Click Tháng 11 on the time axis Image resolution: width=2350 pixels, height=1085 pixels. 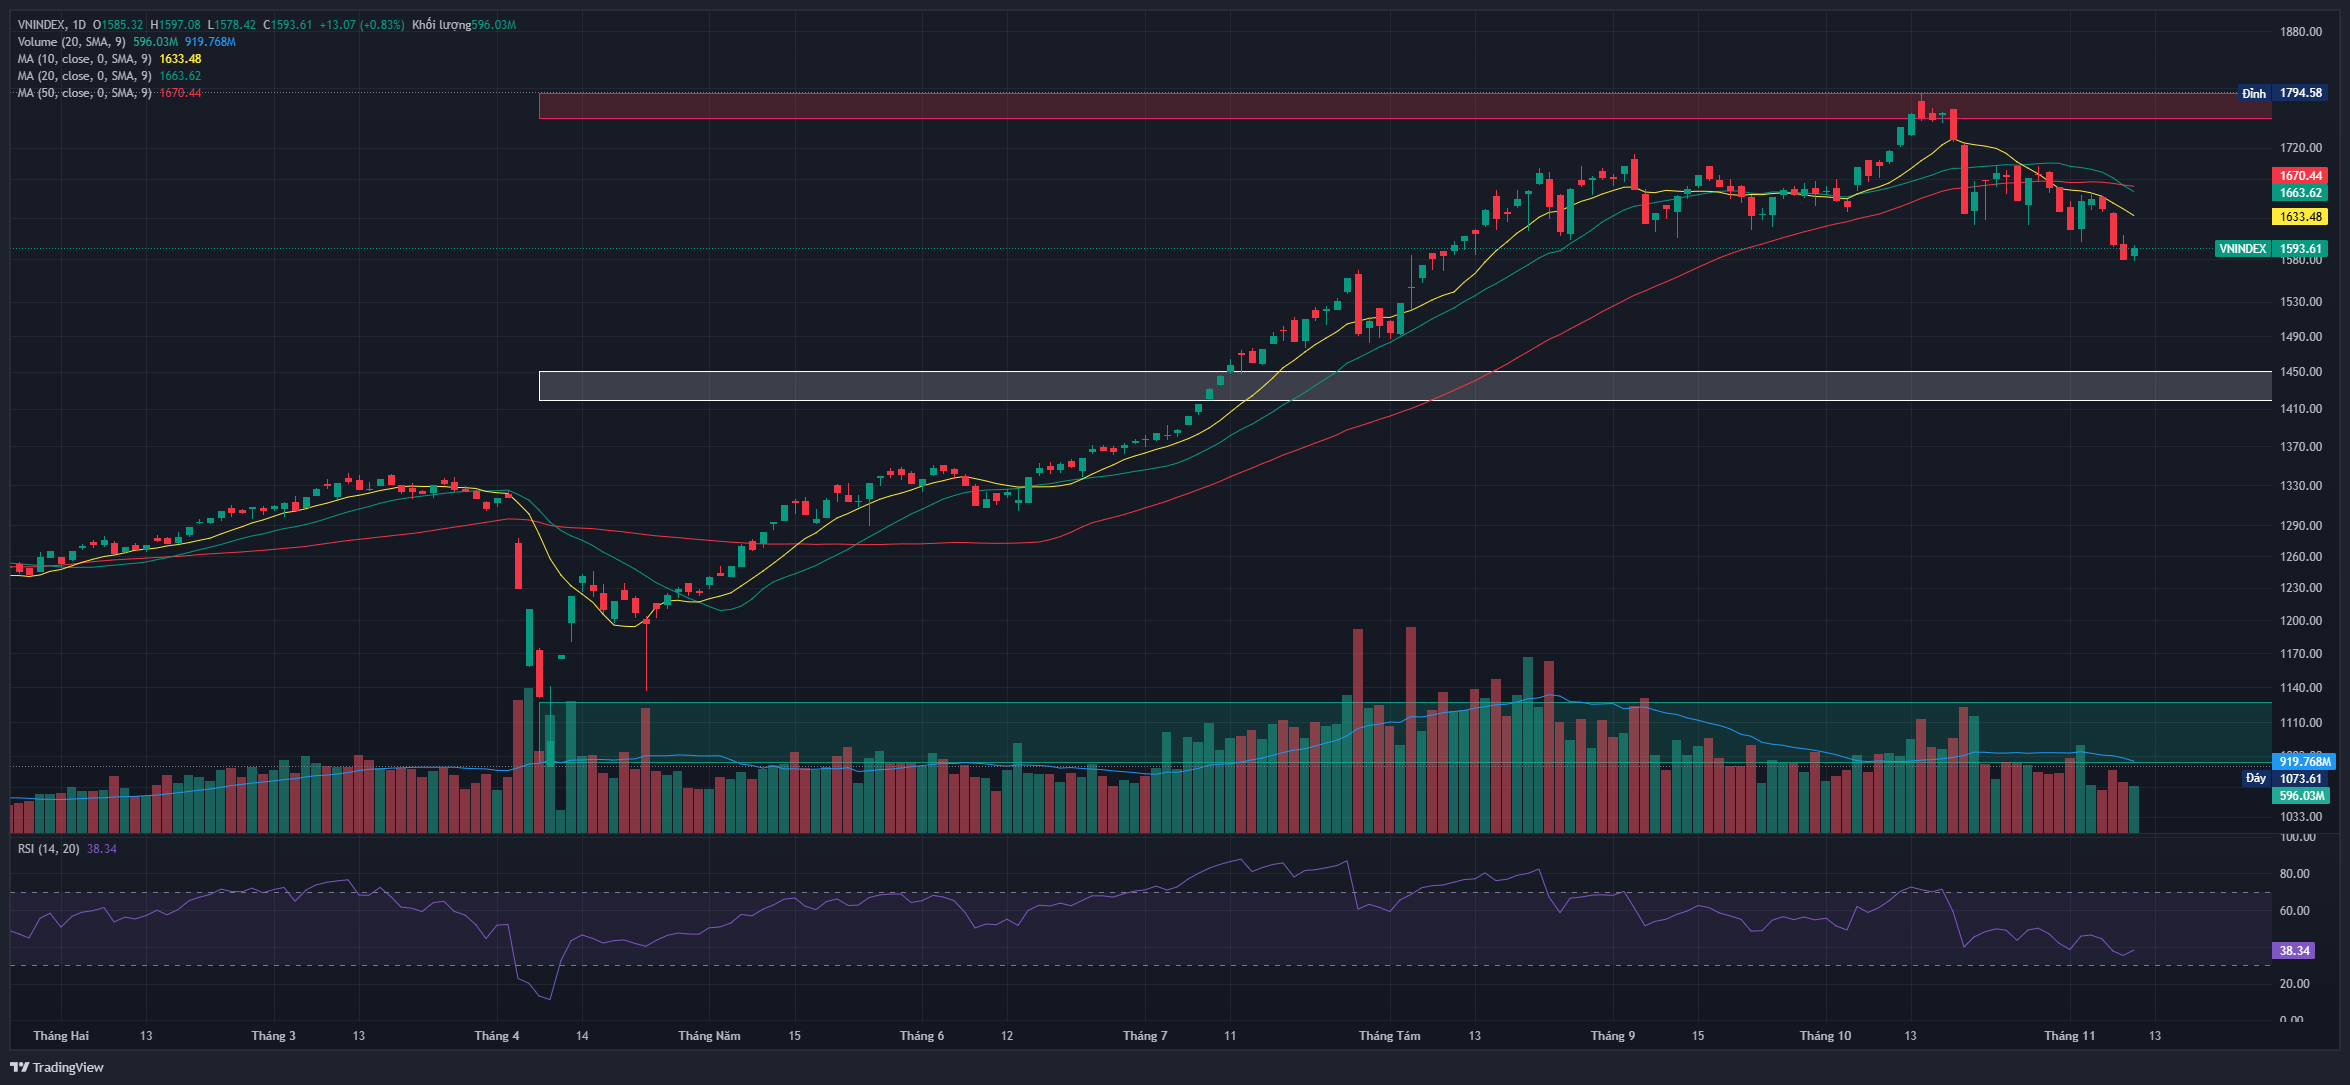[x=2069, y=1036]
